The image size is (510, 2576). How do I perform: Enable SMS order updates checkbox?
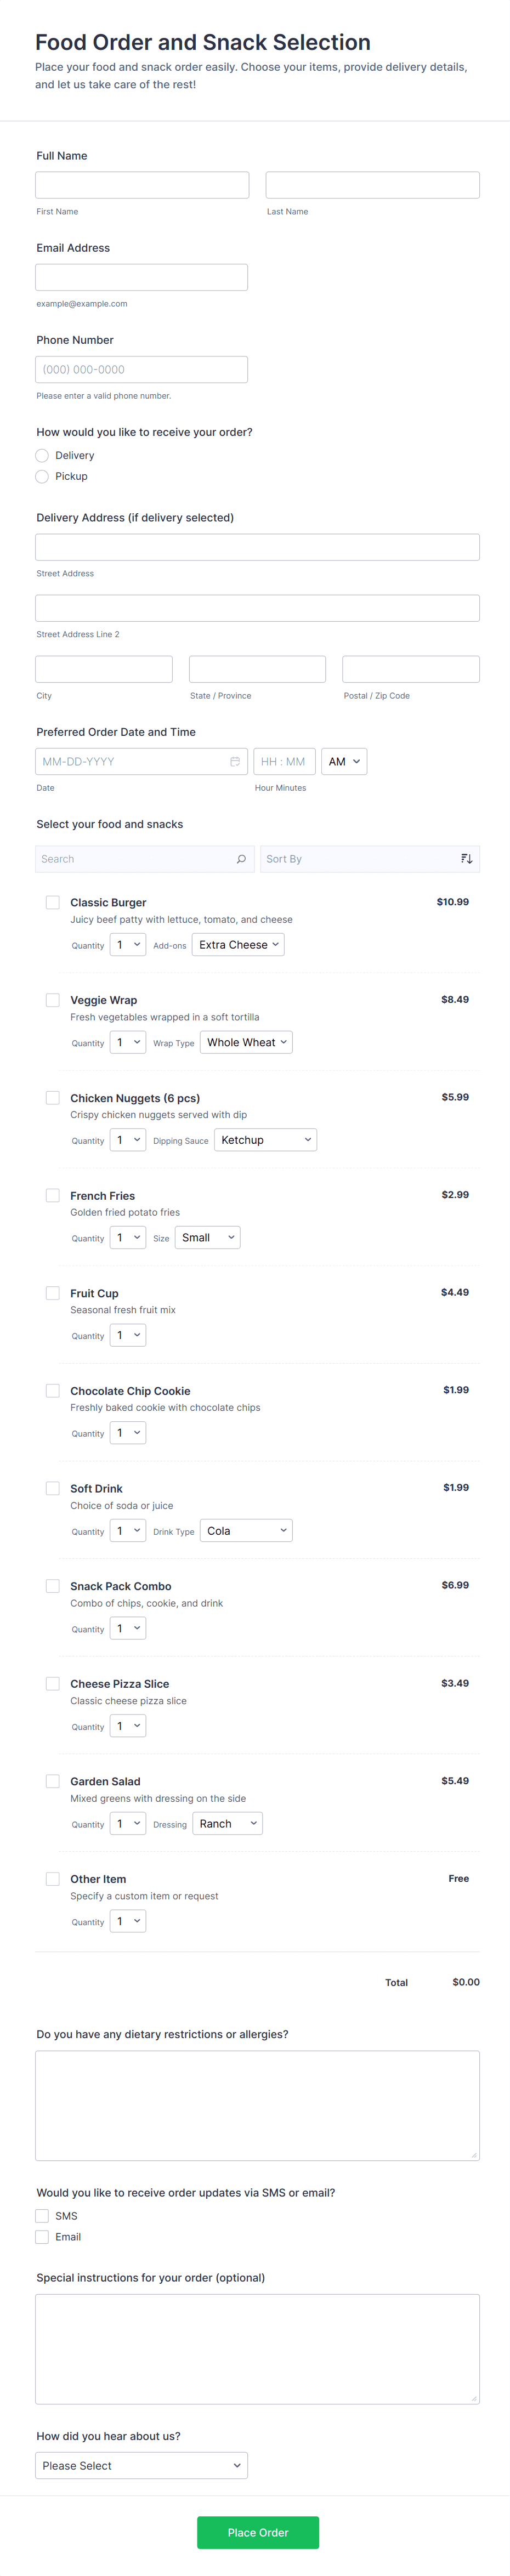click(x=42, y=2216)
